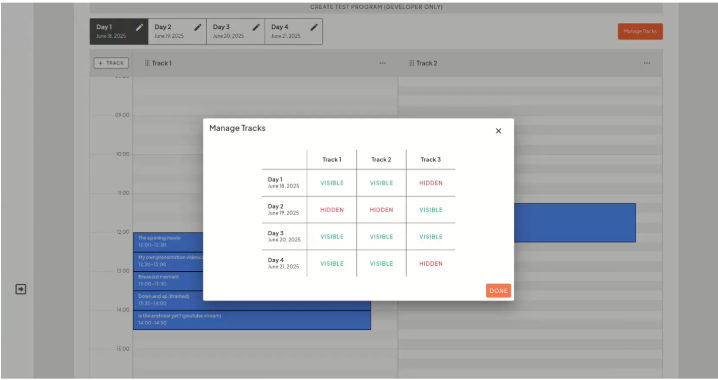Switch to the Day 2 tab
The height and width of the screenshot is (380, 718).
click(177, 31)
